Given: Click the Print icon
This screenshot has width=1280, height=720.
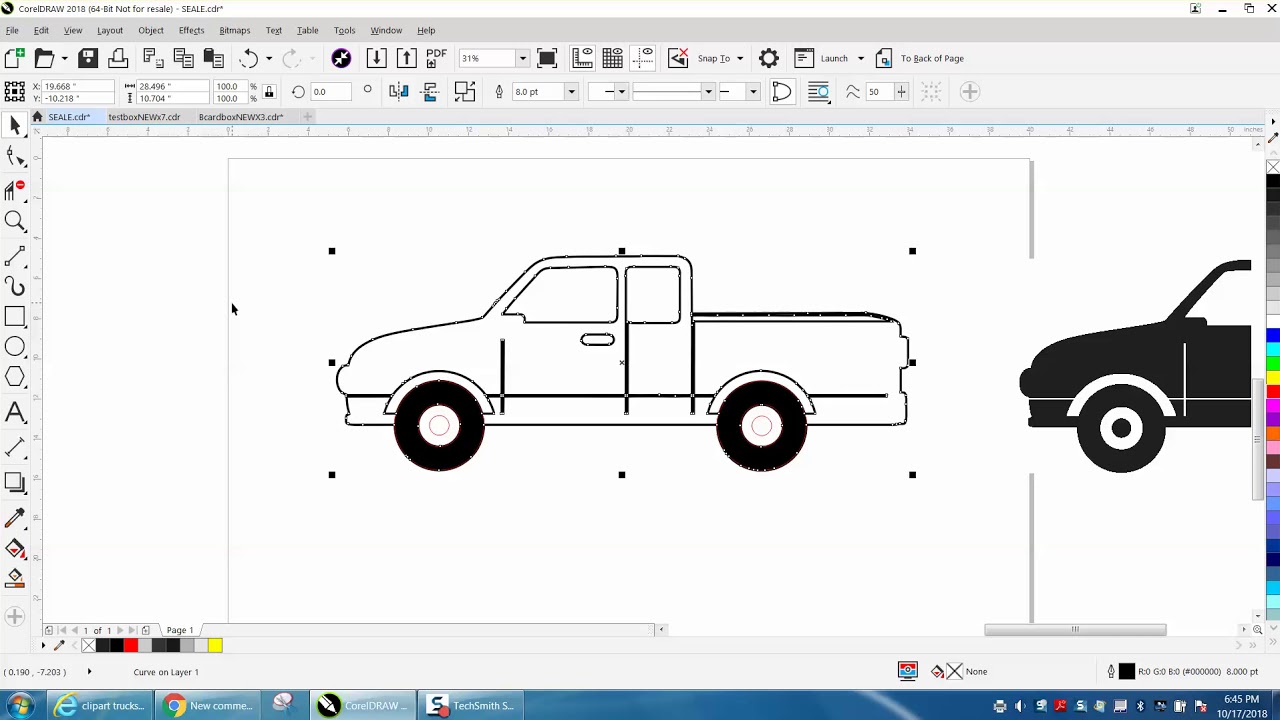Looking at the screenshot, I should [118, 58].
